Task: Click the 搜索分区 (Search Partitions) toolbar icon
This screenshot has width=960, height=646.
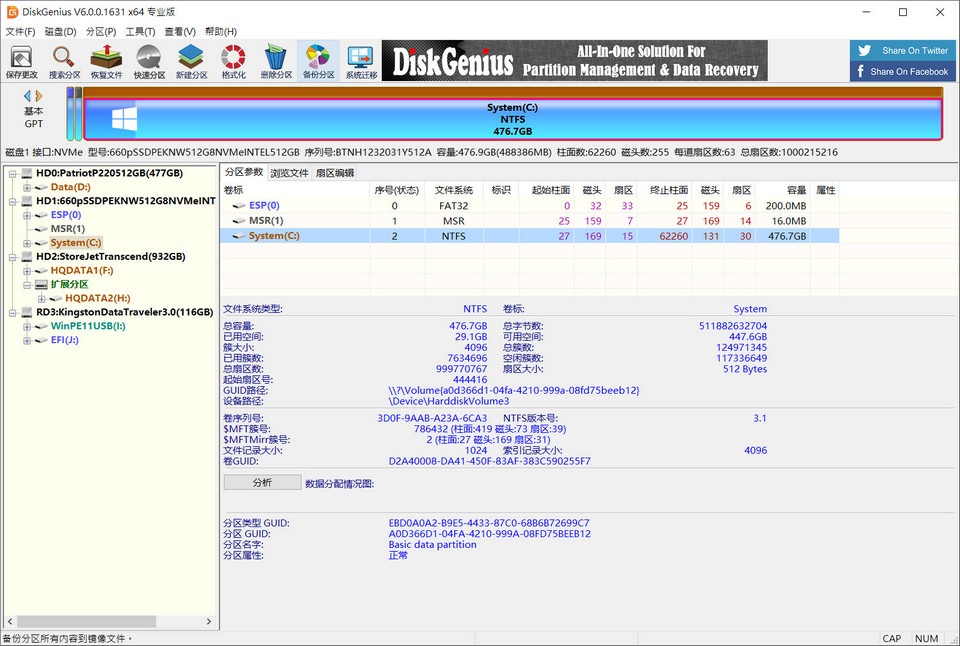Action: [x=64, y=61]
